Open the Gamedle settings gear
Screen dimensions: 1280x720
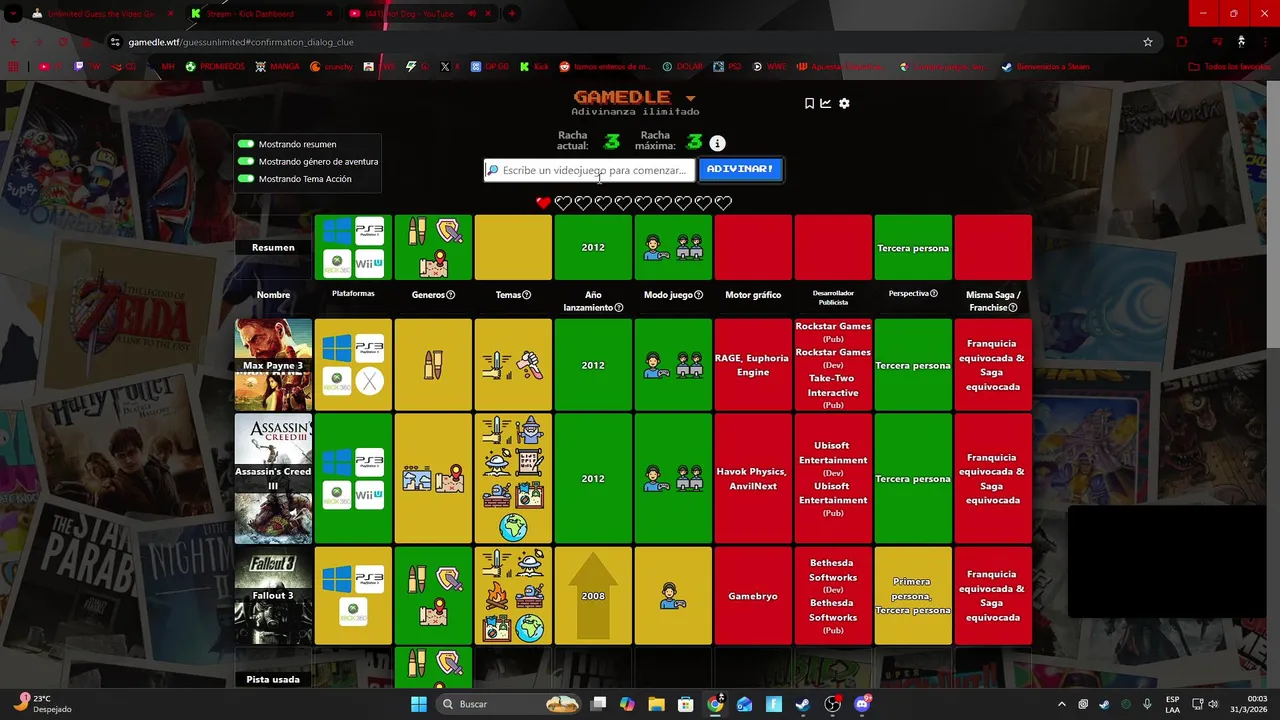(x=844, y=103)
